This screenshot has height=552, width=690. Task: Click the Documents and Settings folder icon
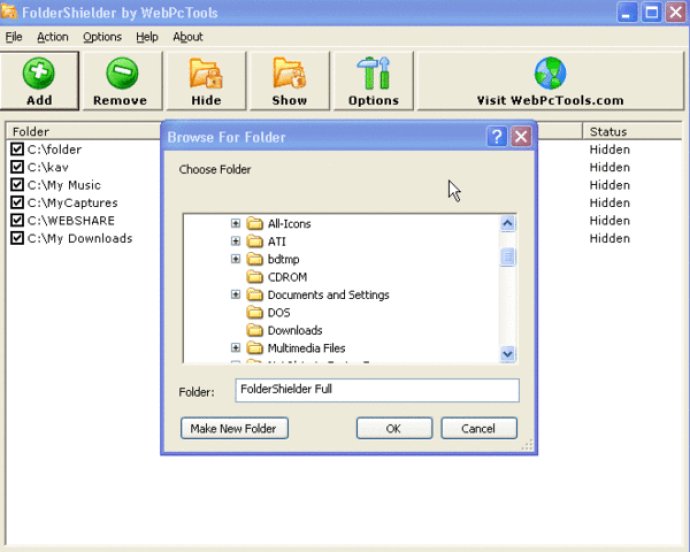pos(254,294)
